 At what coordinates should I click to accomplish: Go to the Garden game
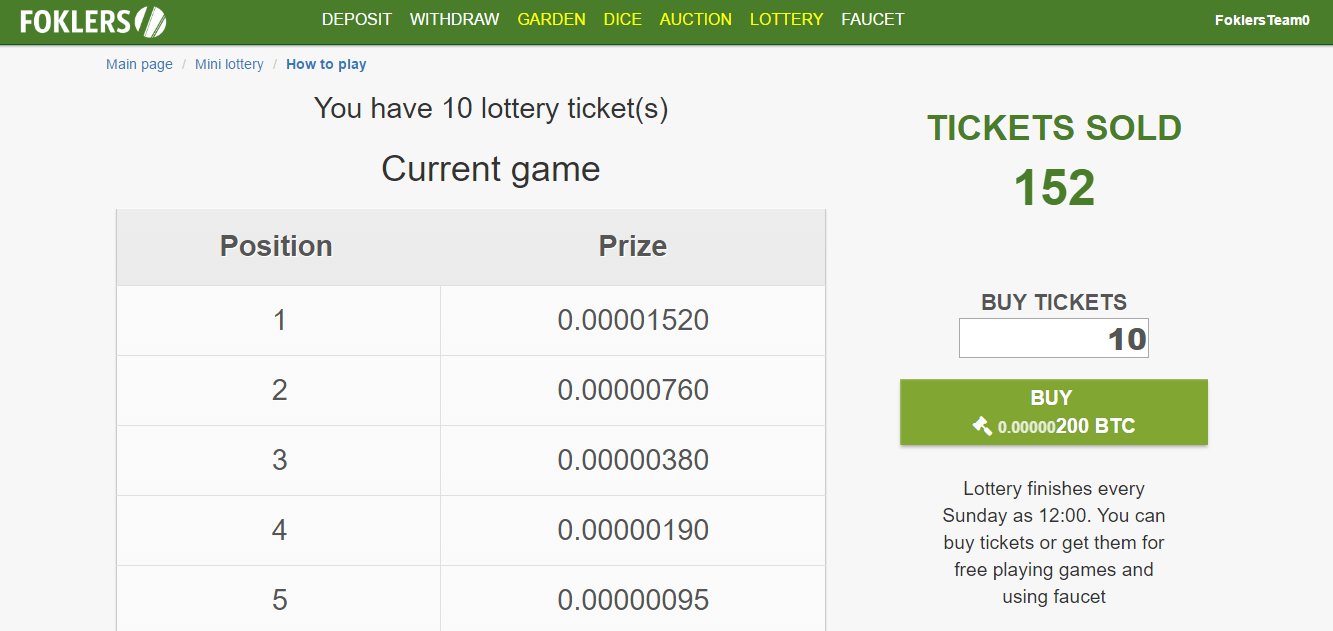point(552,19)
